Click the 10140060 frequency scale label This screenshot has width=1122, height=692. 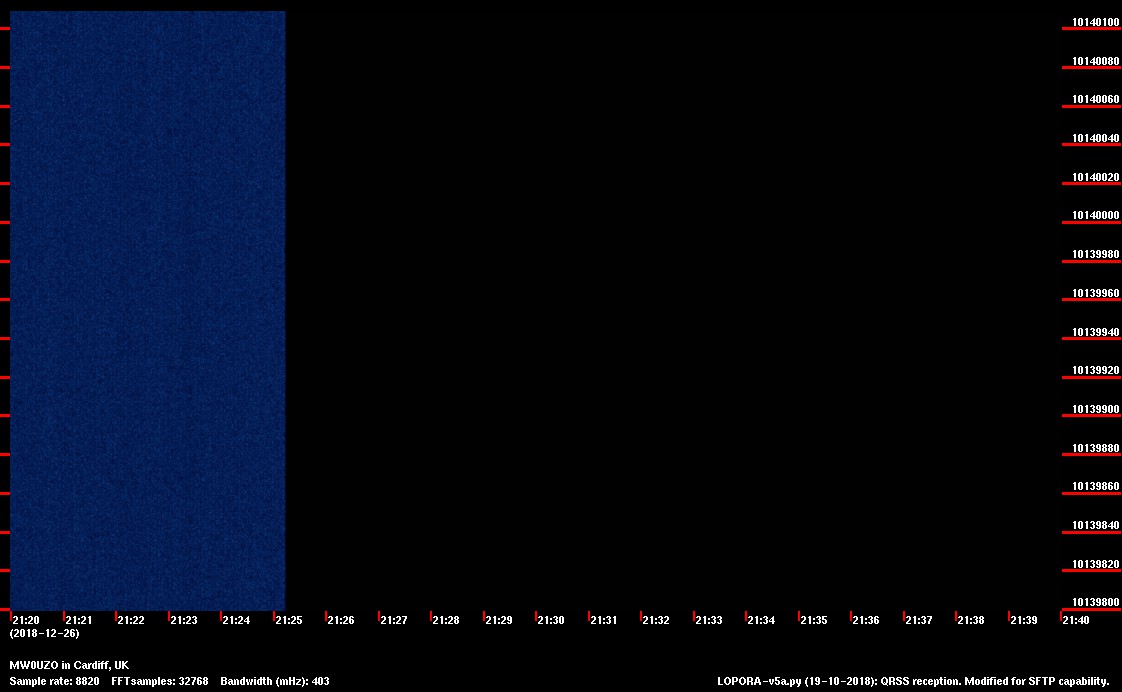[x=1095, y=99]
